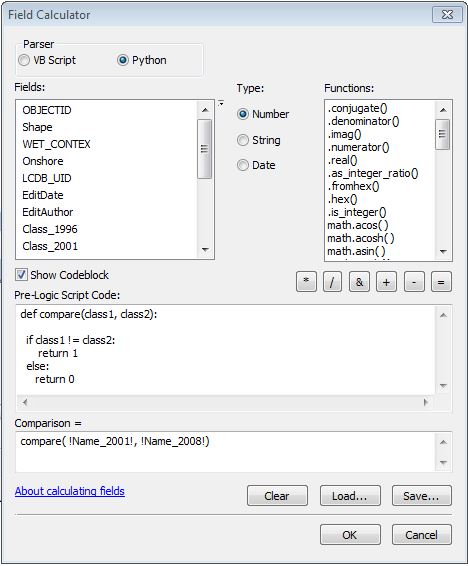Pick the math.asin( ) function
This screenshot has height=566, width=468.
click(356, 251)
